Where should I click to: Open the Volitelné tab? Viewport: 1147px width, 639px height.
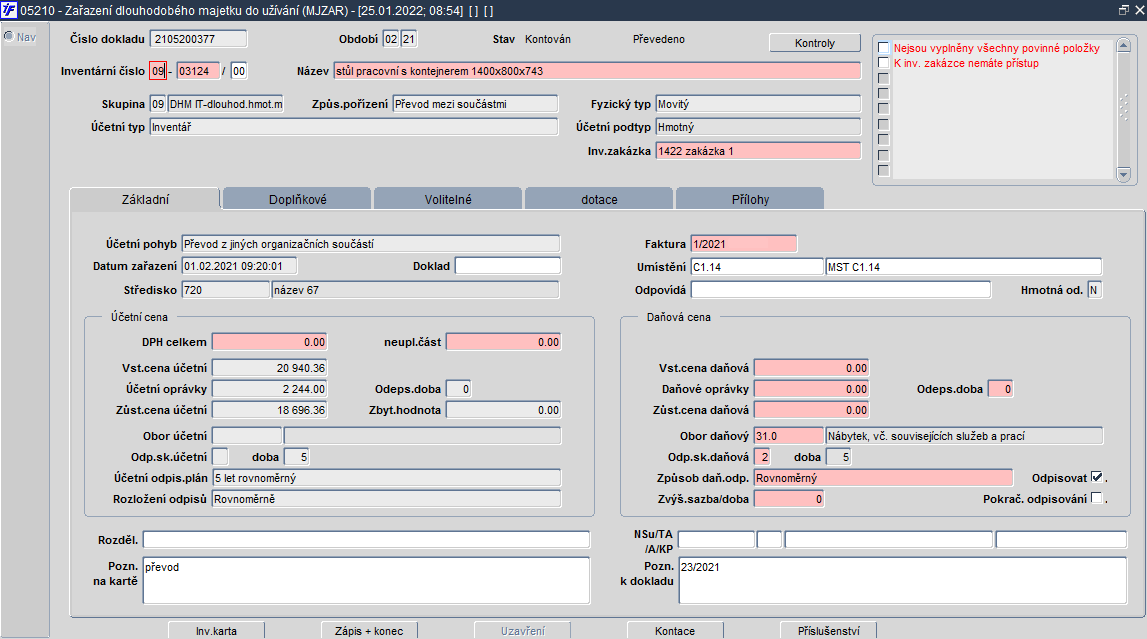(447, 199)
